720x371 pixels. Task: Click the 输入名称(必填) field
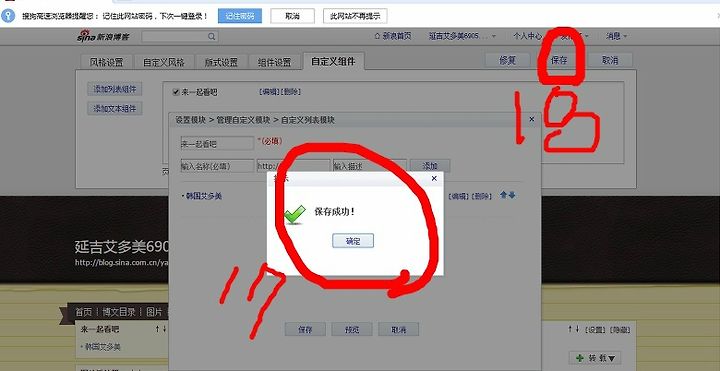tap(217, 166)
